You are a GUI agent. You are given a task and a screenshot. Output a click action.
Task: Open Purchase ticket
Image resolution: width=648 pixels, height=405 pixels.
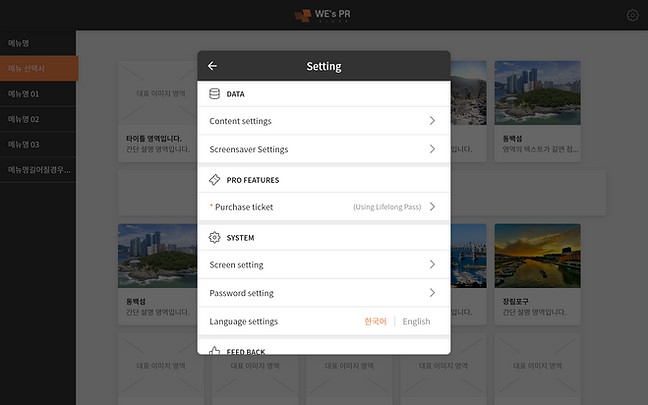click(x=324, y=207)
